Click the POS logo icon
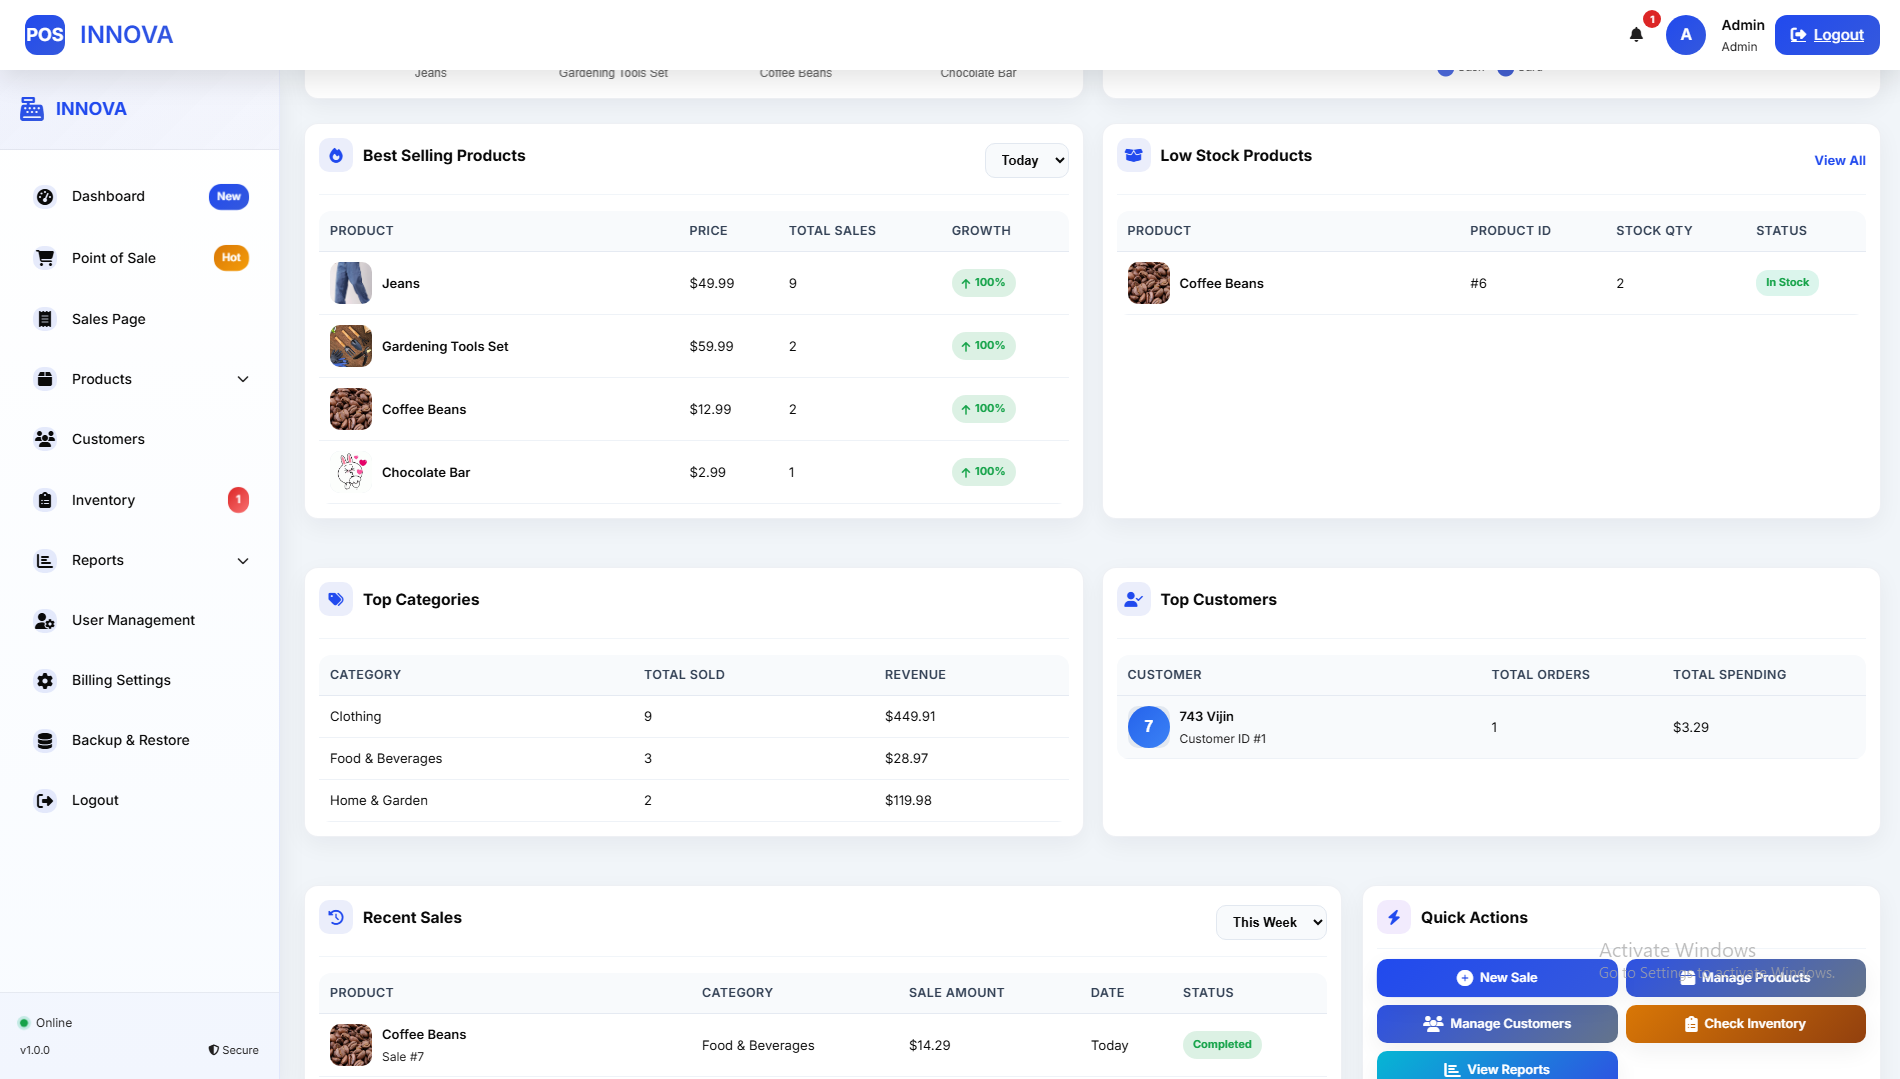Viewport: 1900px width, 1079px height. (x=45, y=35)
